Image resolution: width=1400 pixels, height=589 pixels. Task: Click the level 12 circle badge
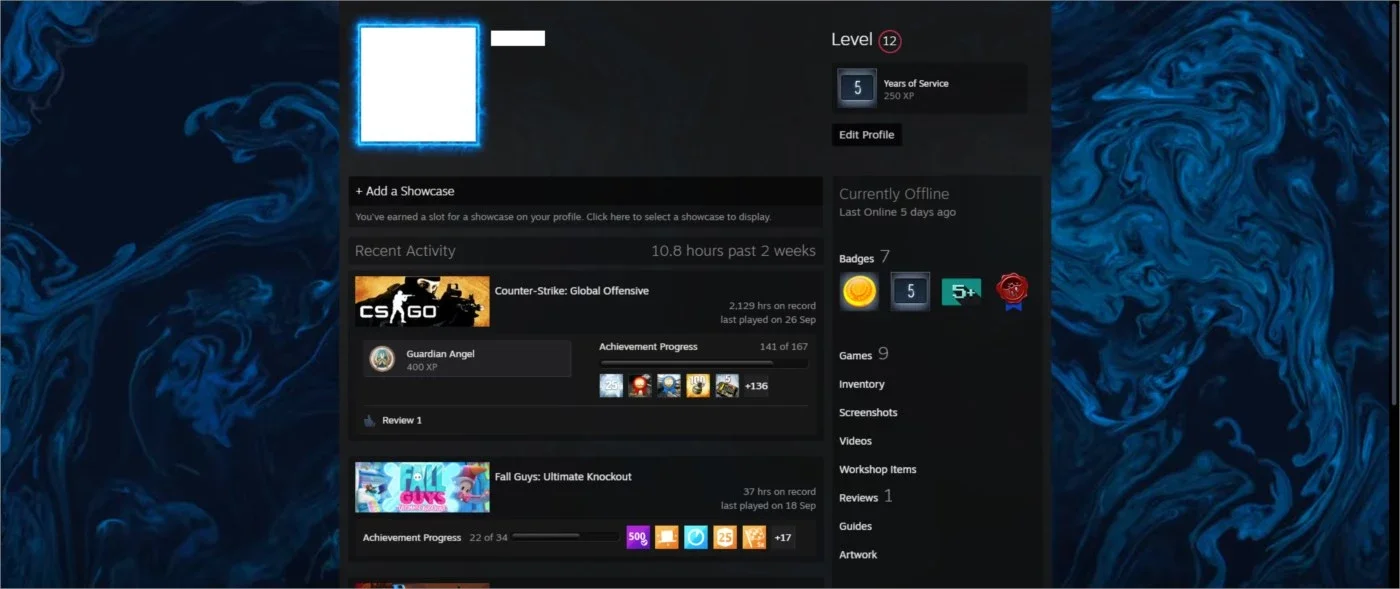890,41
